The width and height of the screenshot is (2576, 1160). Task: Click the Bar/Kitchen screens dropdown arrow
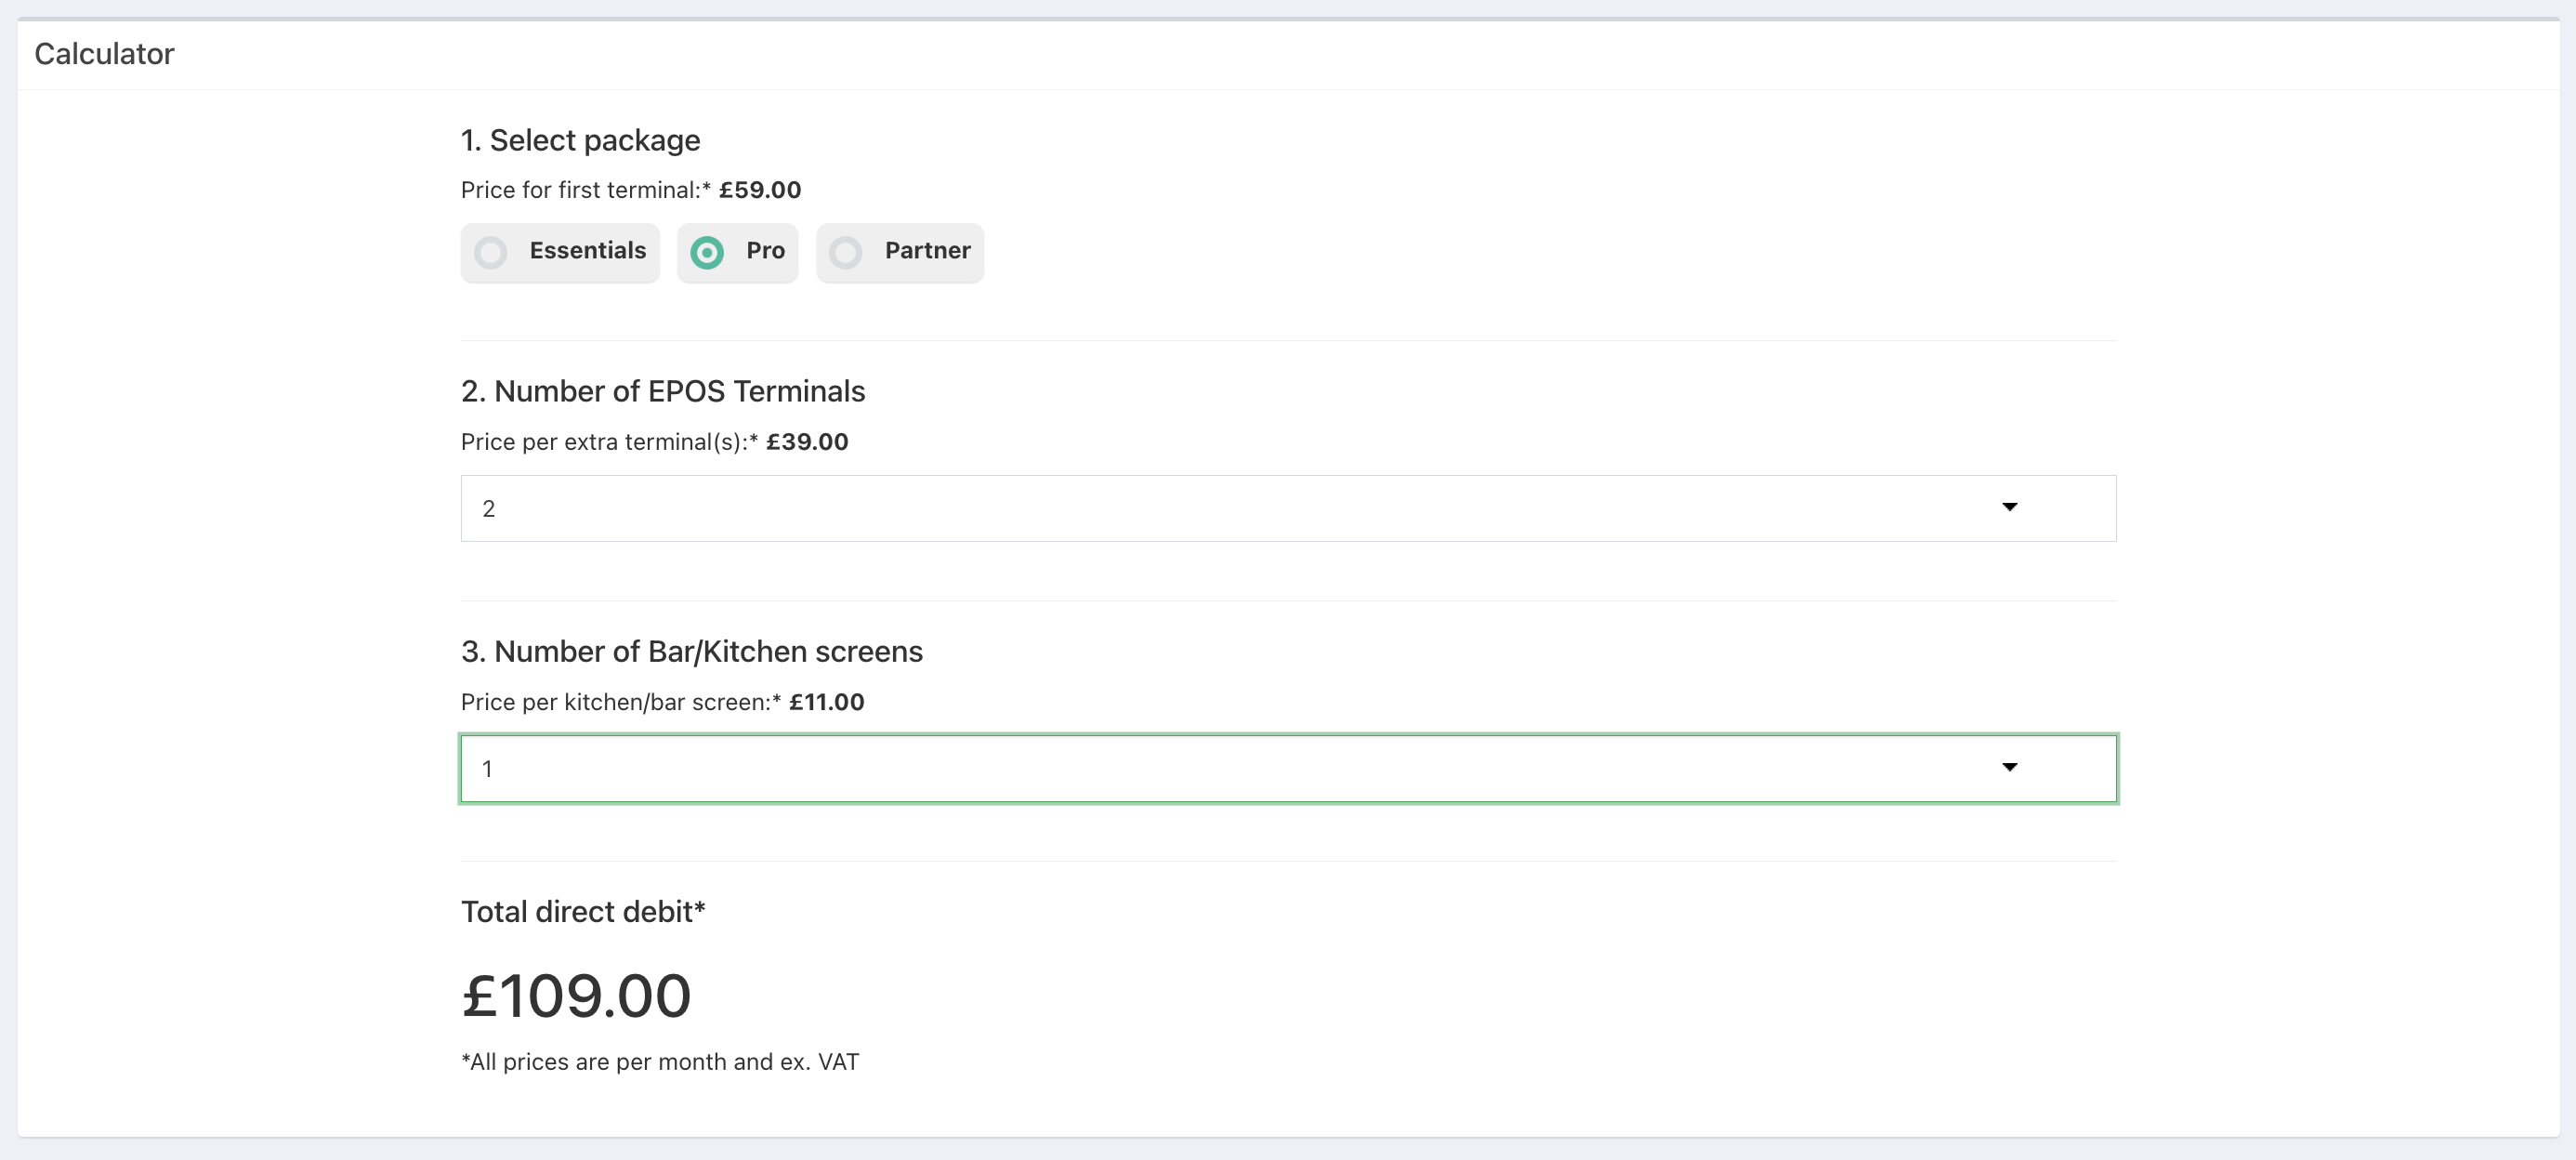click(x=2009, y=768)
